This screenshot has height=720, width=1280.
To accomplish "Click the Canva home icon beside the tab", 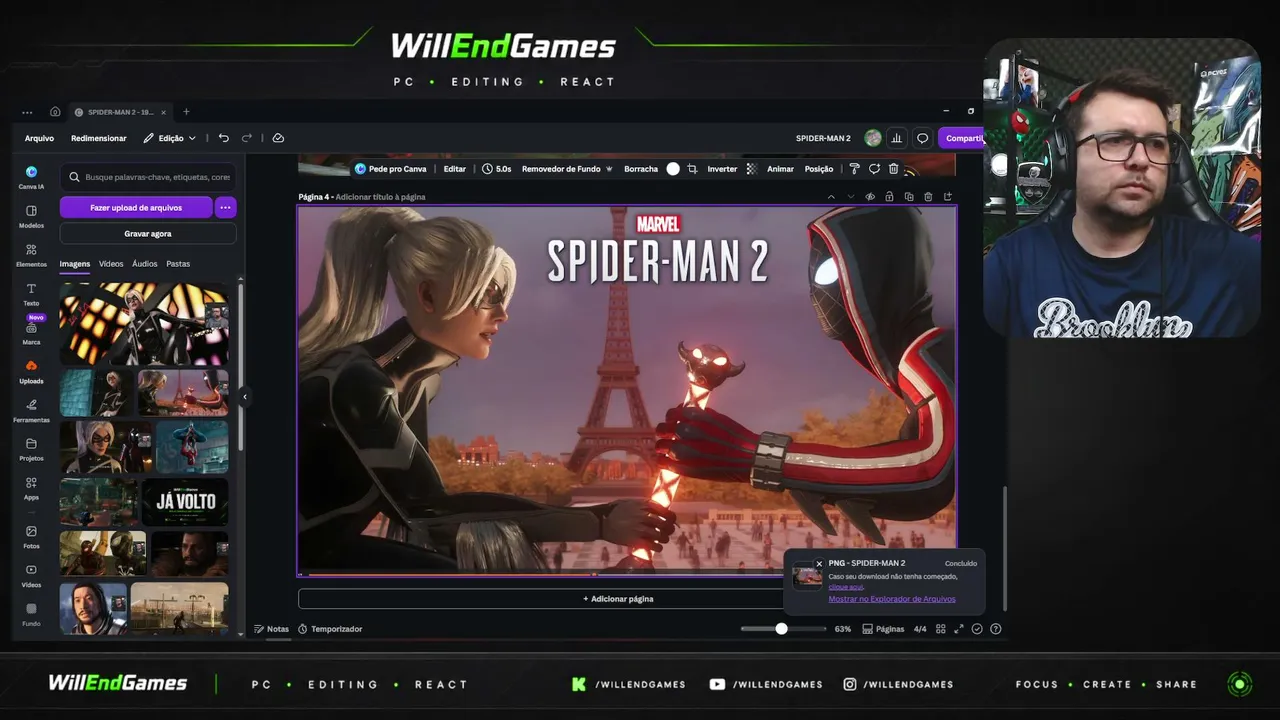I will 55,112.
